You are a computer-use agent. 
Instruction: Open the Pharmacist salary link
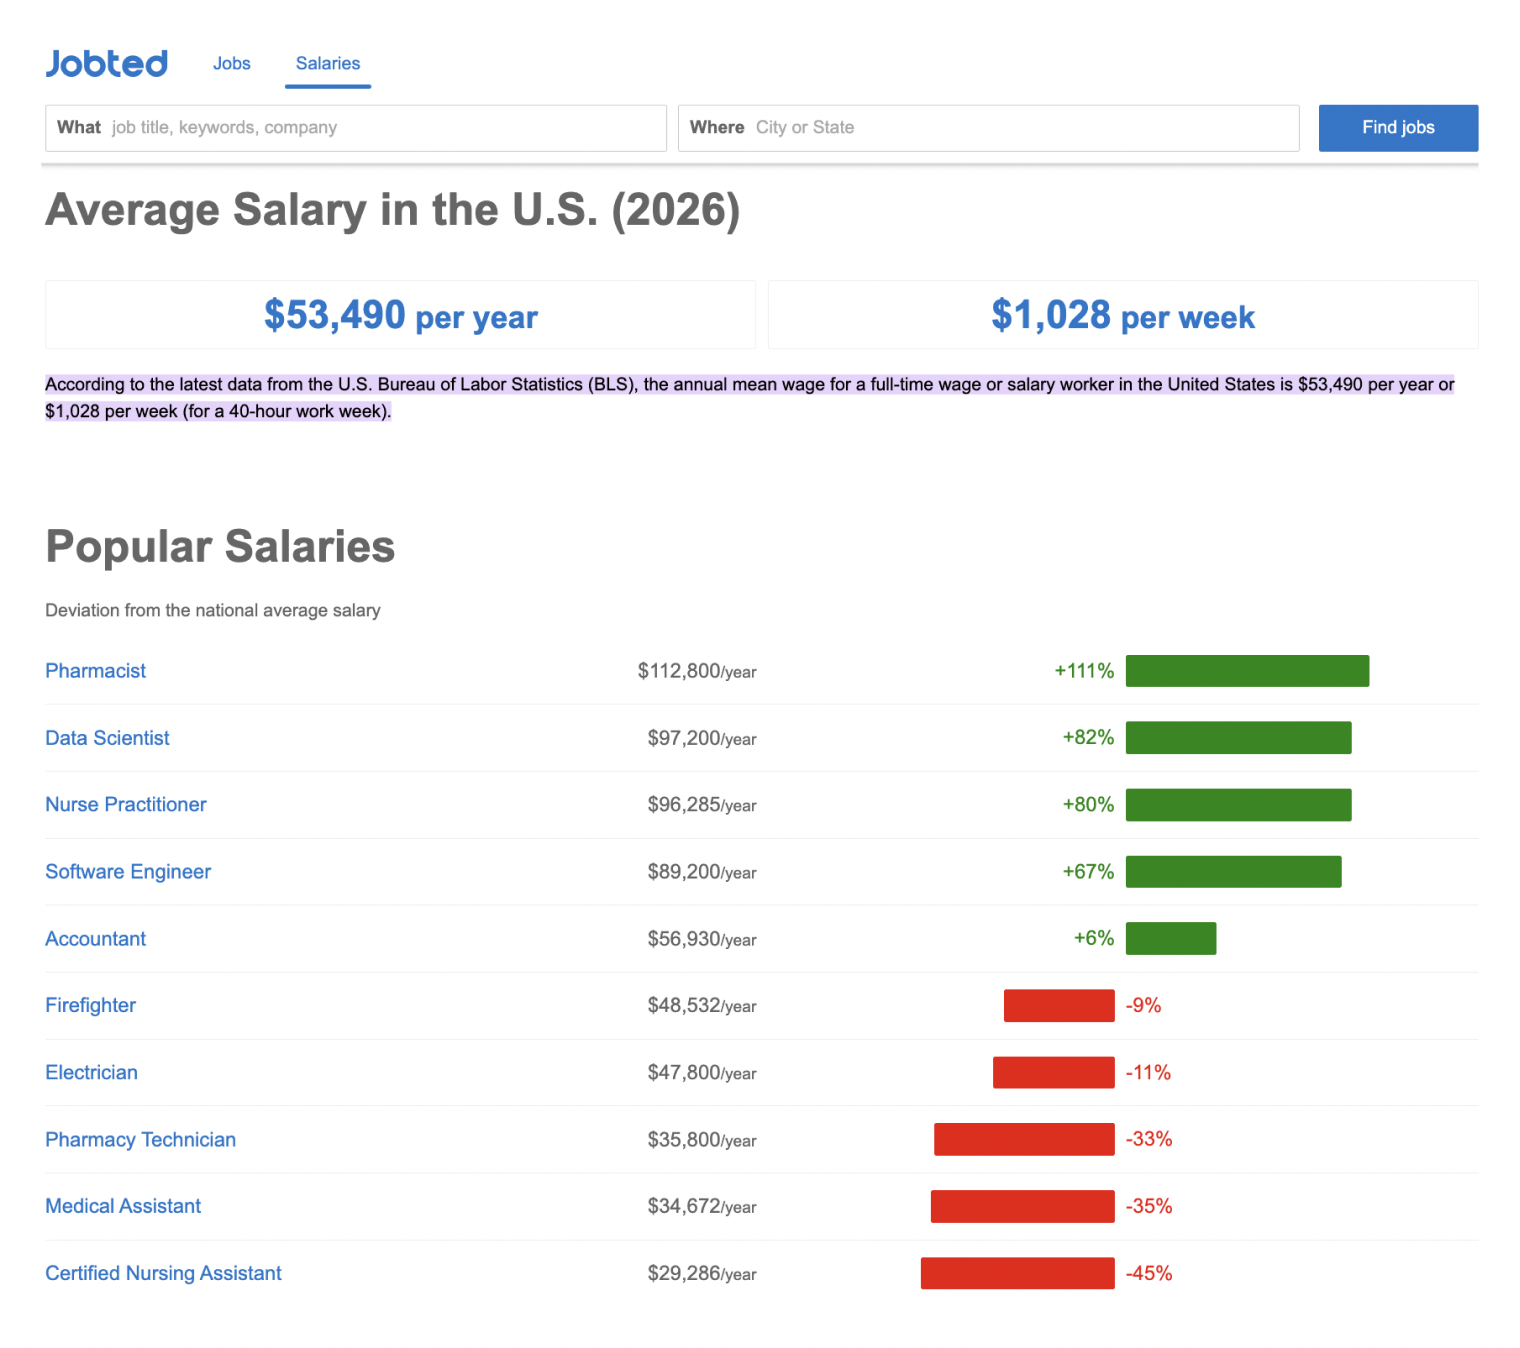pos(95,671)
